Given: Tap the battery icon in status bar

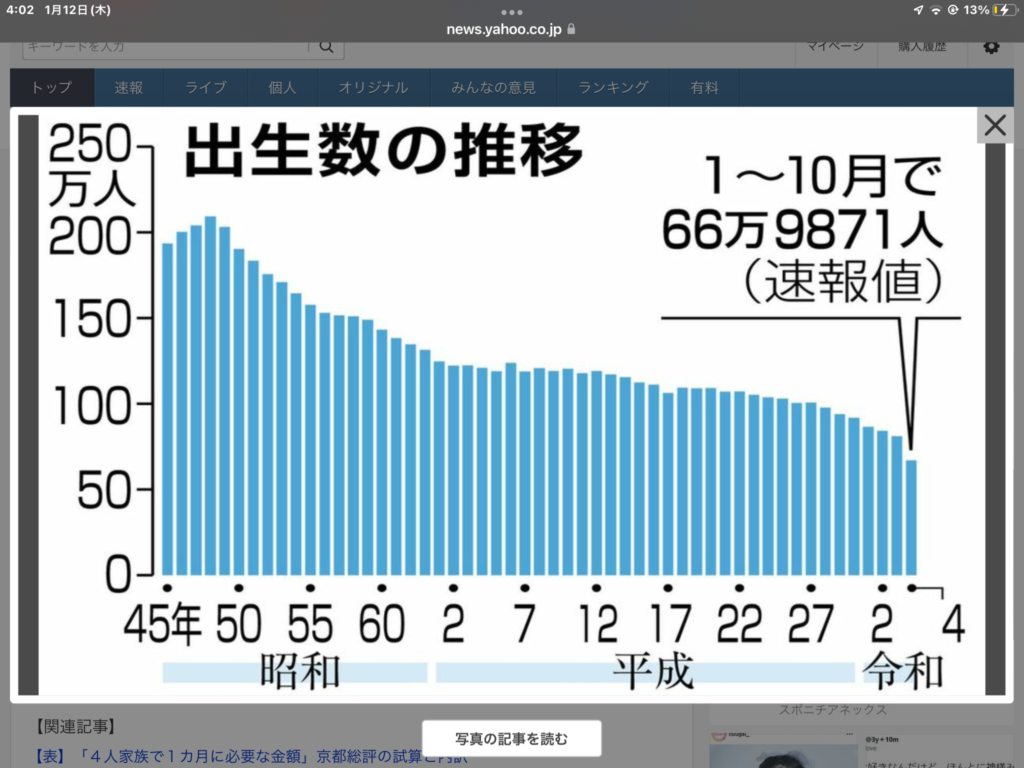Looking at the screenshot, I should point(1003,10).
